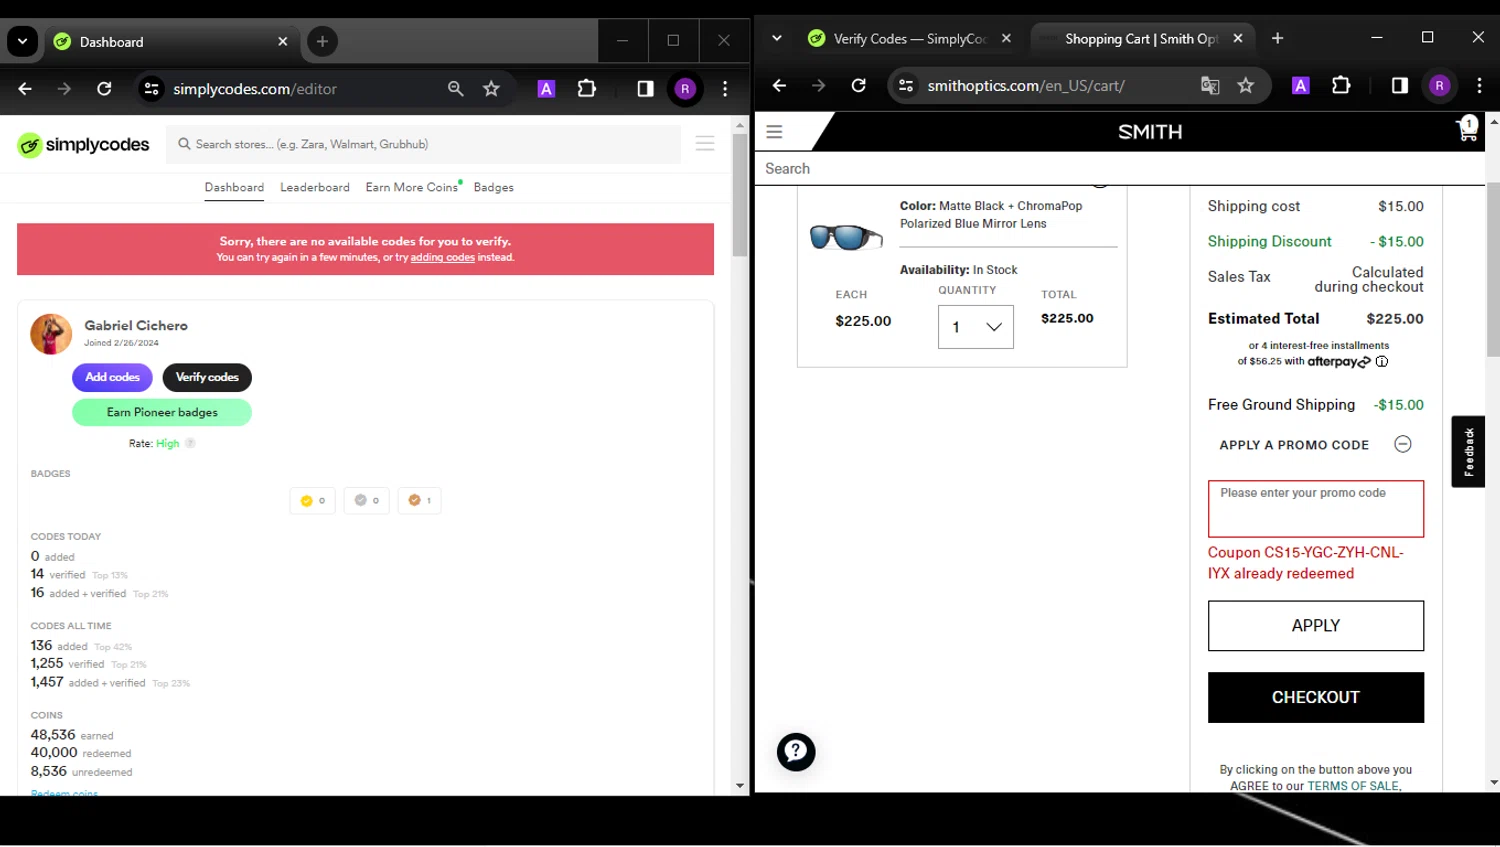Open the purple A extension in the Smith window

(1301, 86)
